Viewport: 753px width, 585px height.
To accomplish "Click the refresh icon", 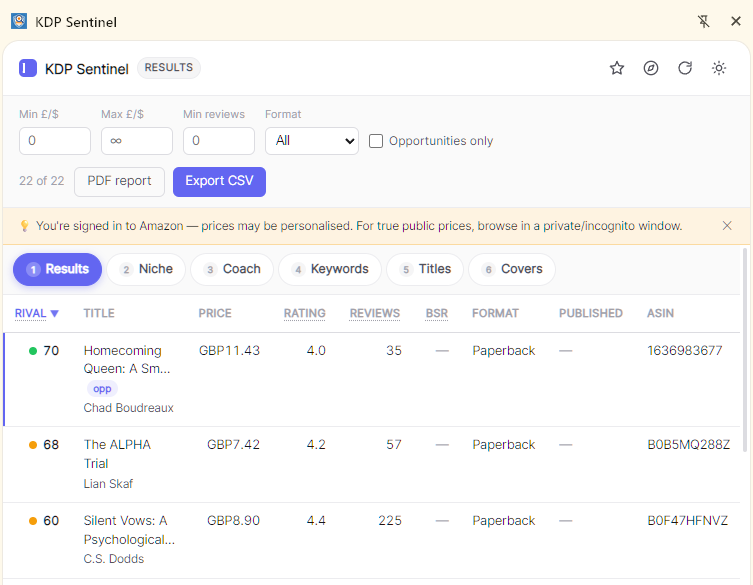I will [685, 68].
